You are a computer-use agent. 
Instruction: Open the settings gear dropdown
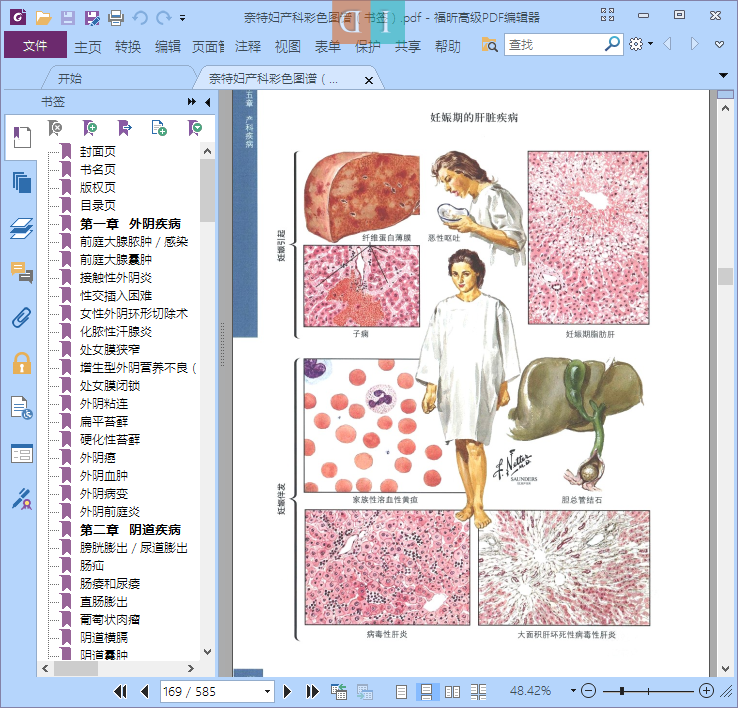(641, 44)
